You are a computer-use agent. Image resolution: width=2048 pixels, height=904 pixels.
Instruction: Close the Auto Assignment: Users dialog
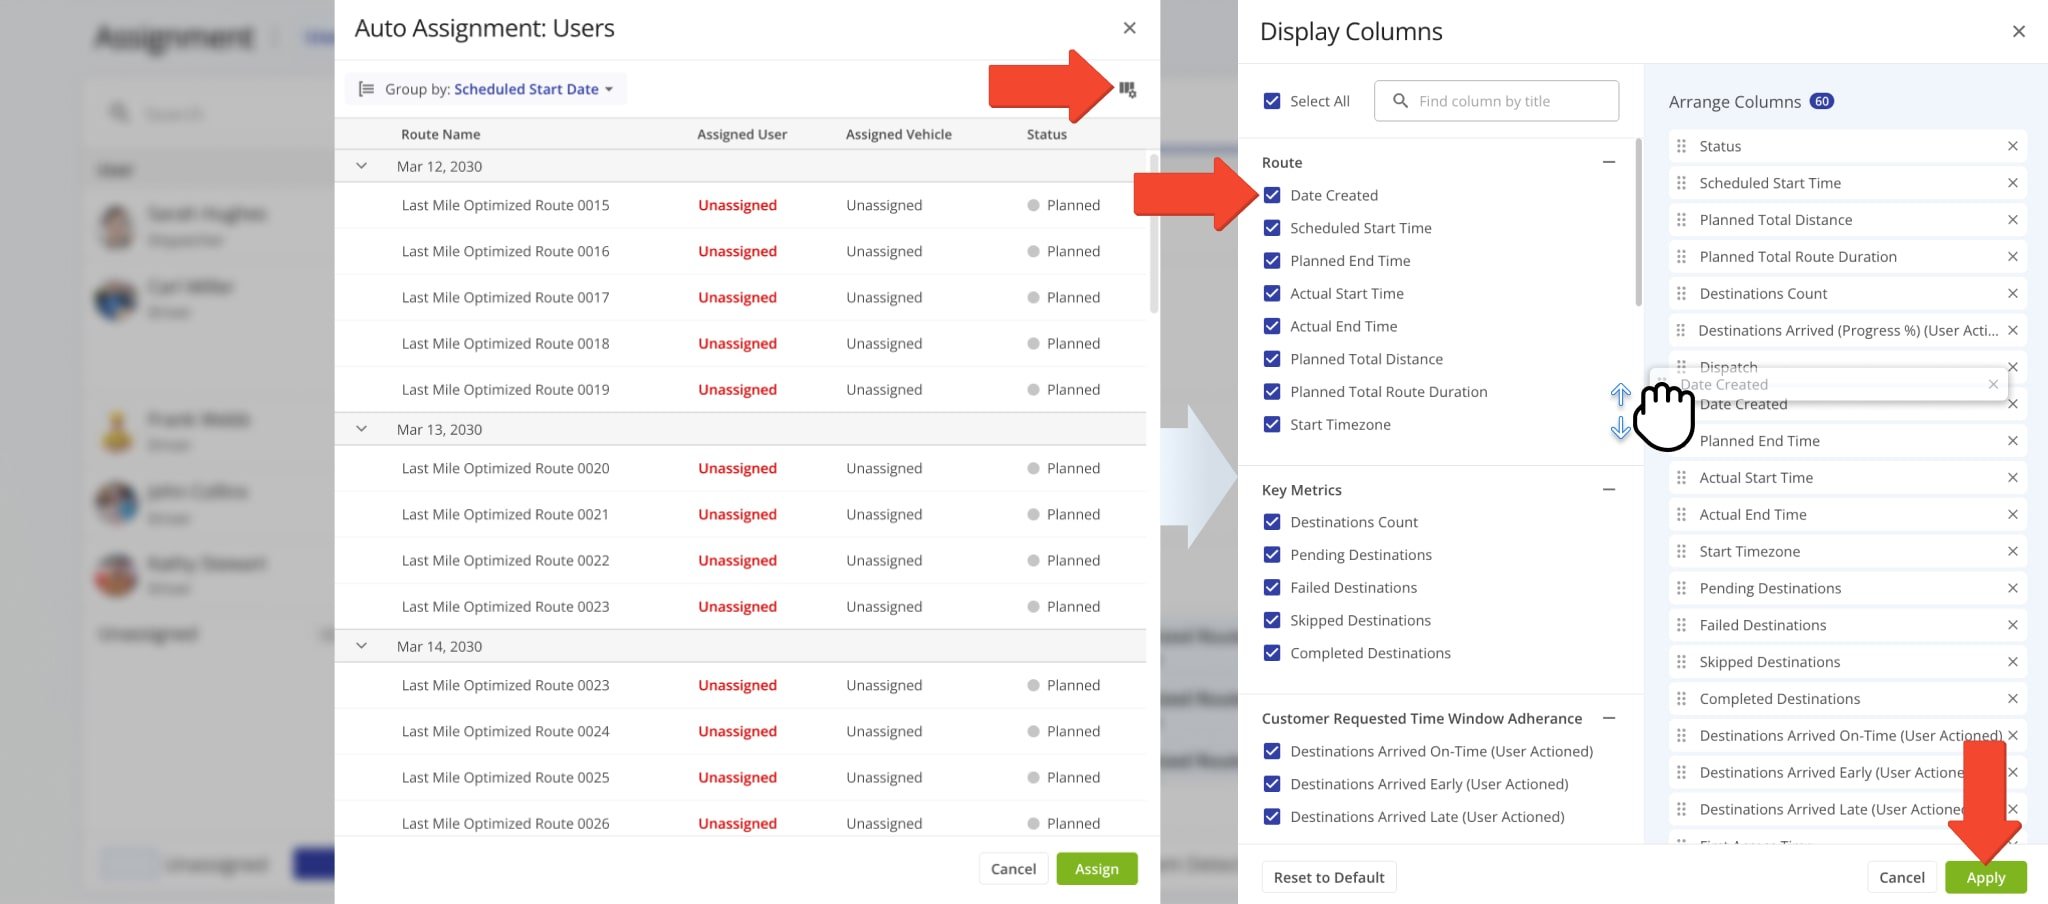(x=1129, y=28)
